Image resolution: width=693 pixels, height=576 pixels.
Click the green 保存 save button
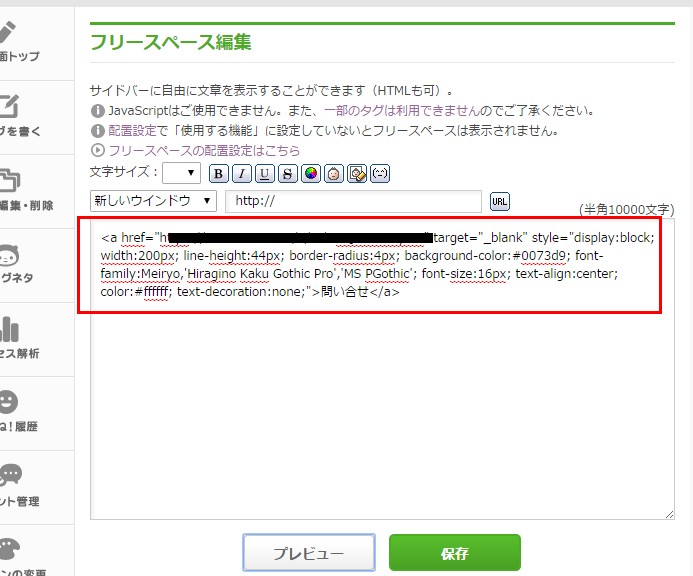click(454, 553)
